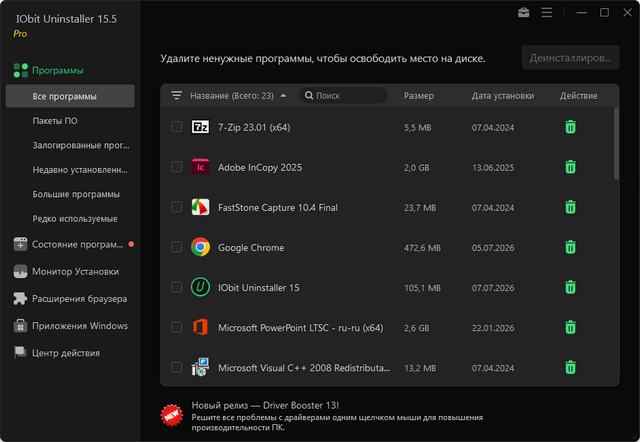Click the trash icon for Google Chrome

[x=570, y=247]
